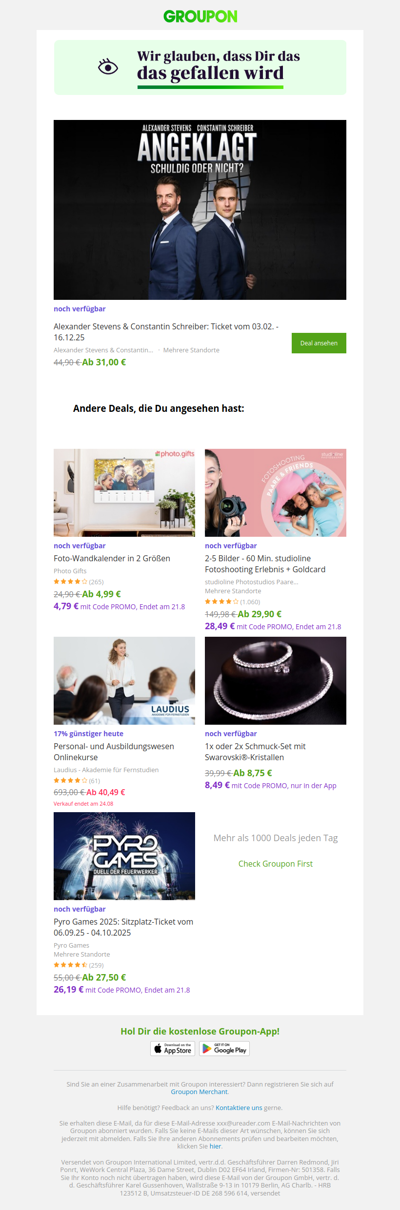400x1210 pixels.
Task: Click the green 'Deal ansehen' button
Action: 319,343
